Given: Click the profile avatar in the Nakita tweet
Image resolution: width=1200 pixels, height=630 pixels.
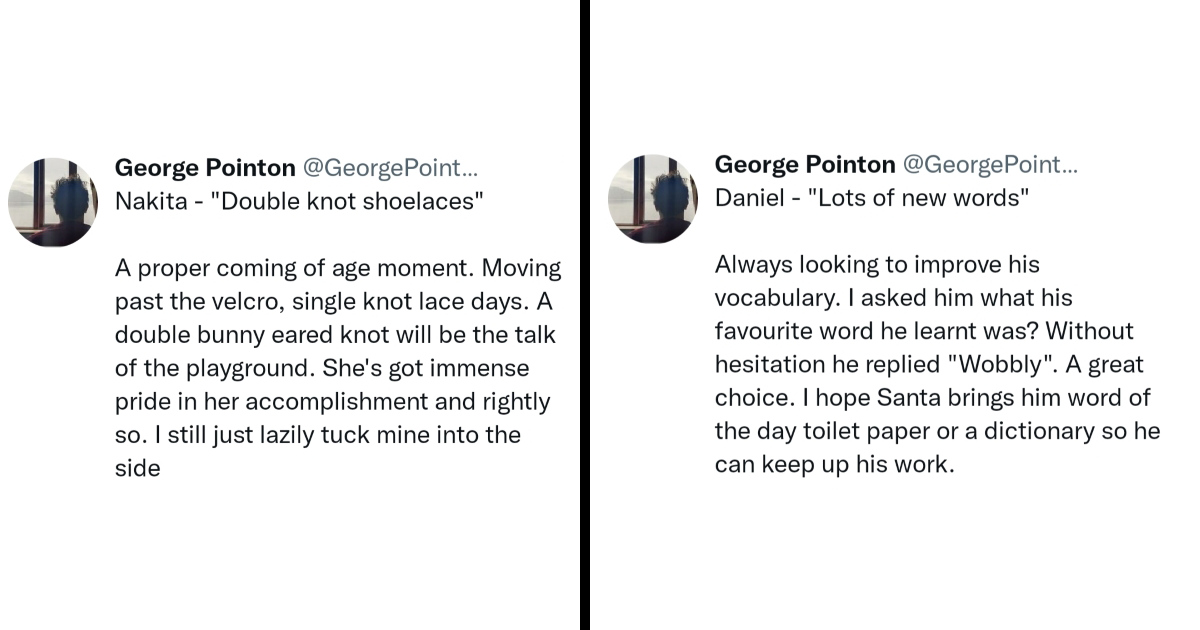Looking at the screenshot, I should point(53,201).
